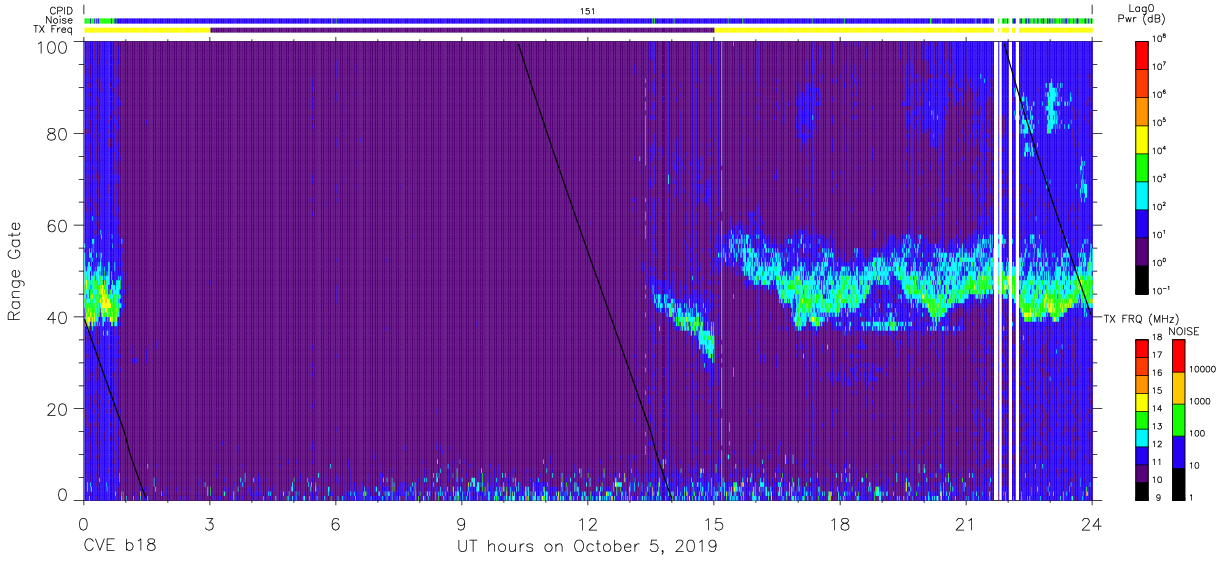The height and width of the screenshot is (567, 1228).
Task: Click the CPID row label
Action: (61, 11)
